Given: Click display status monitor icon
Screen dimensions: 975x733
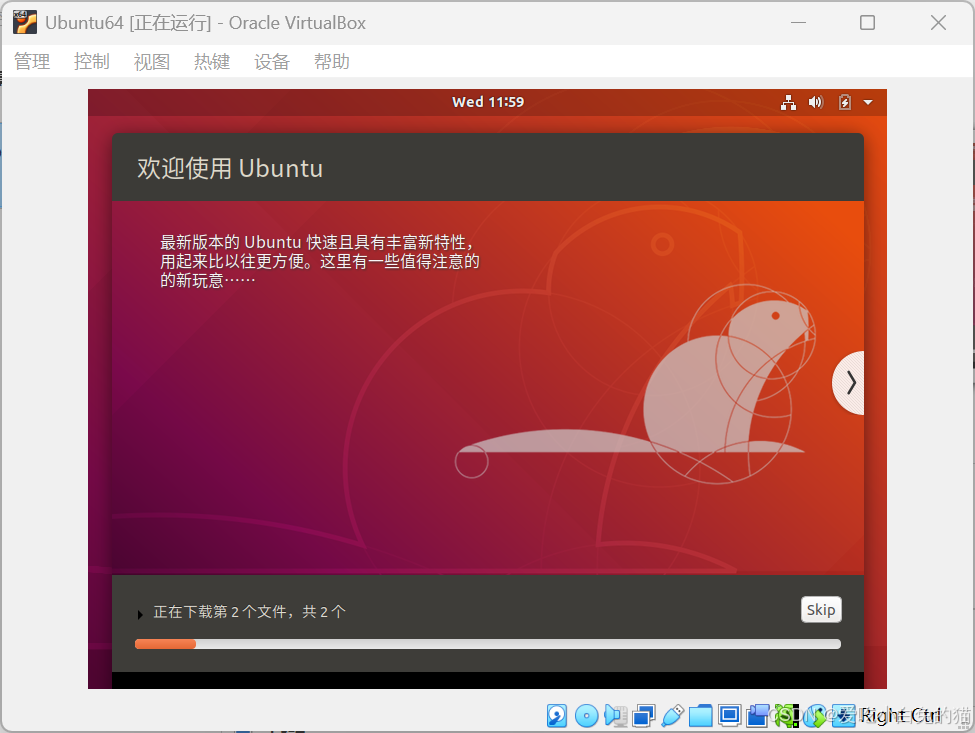Looking at the screenshot, I should tap(729, 716).
